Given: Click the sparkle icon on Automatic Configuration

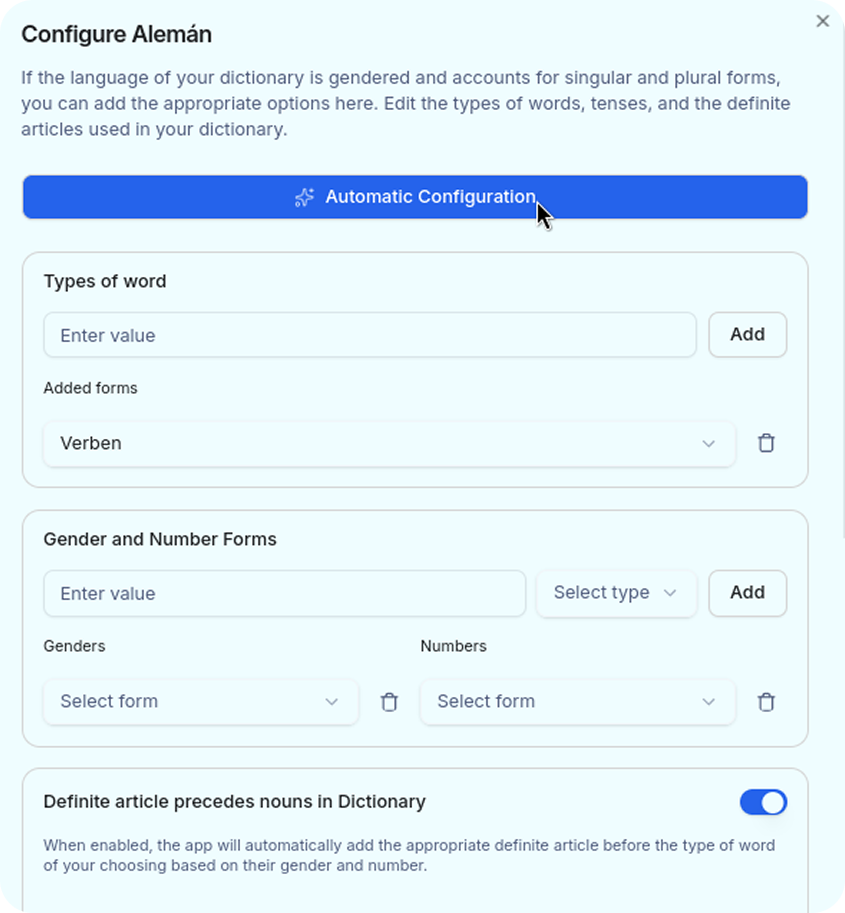Looking at the screenshot, I should pos(304,198).
